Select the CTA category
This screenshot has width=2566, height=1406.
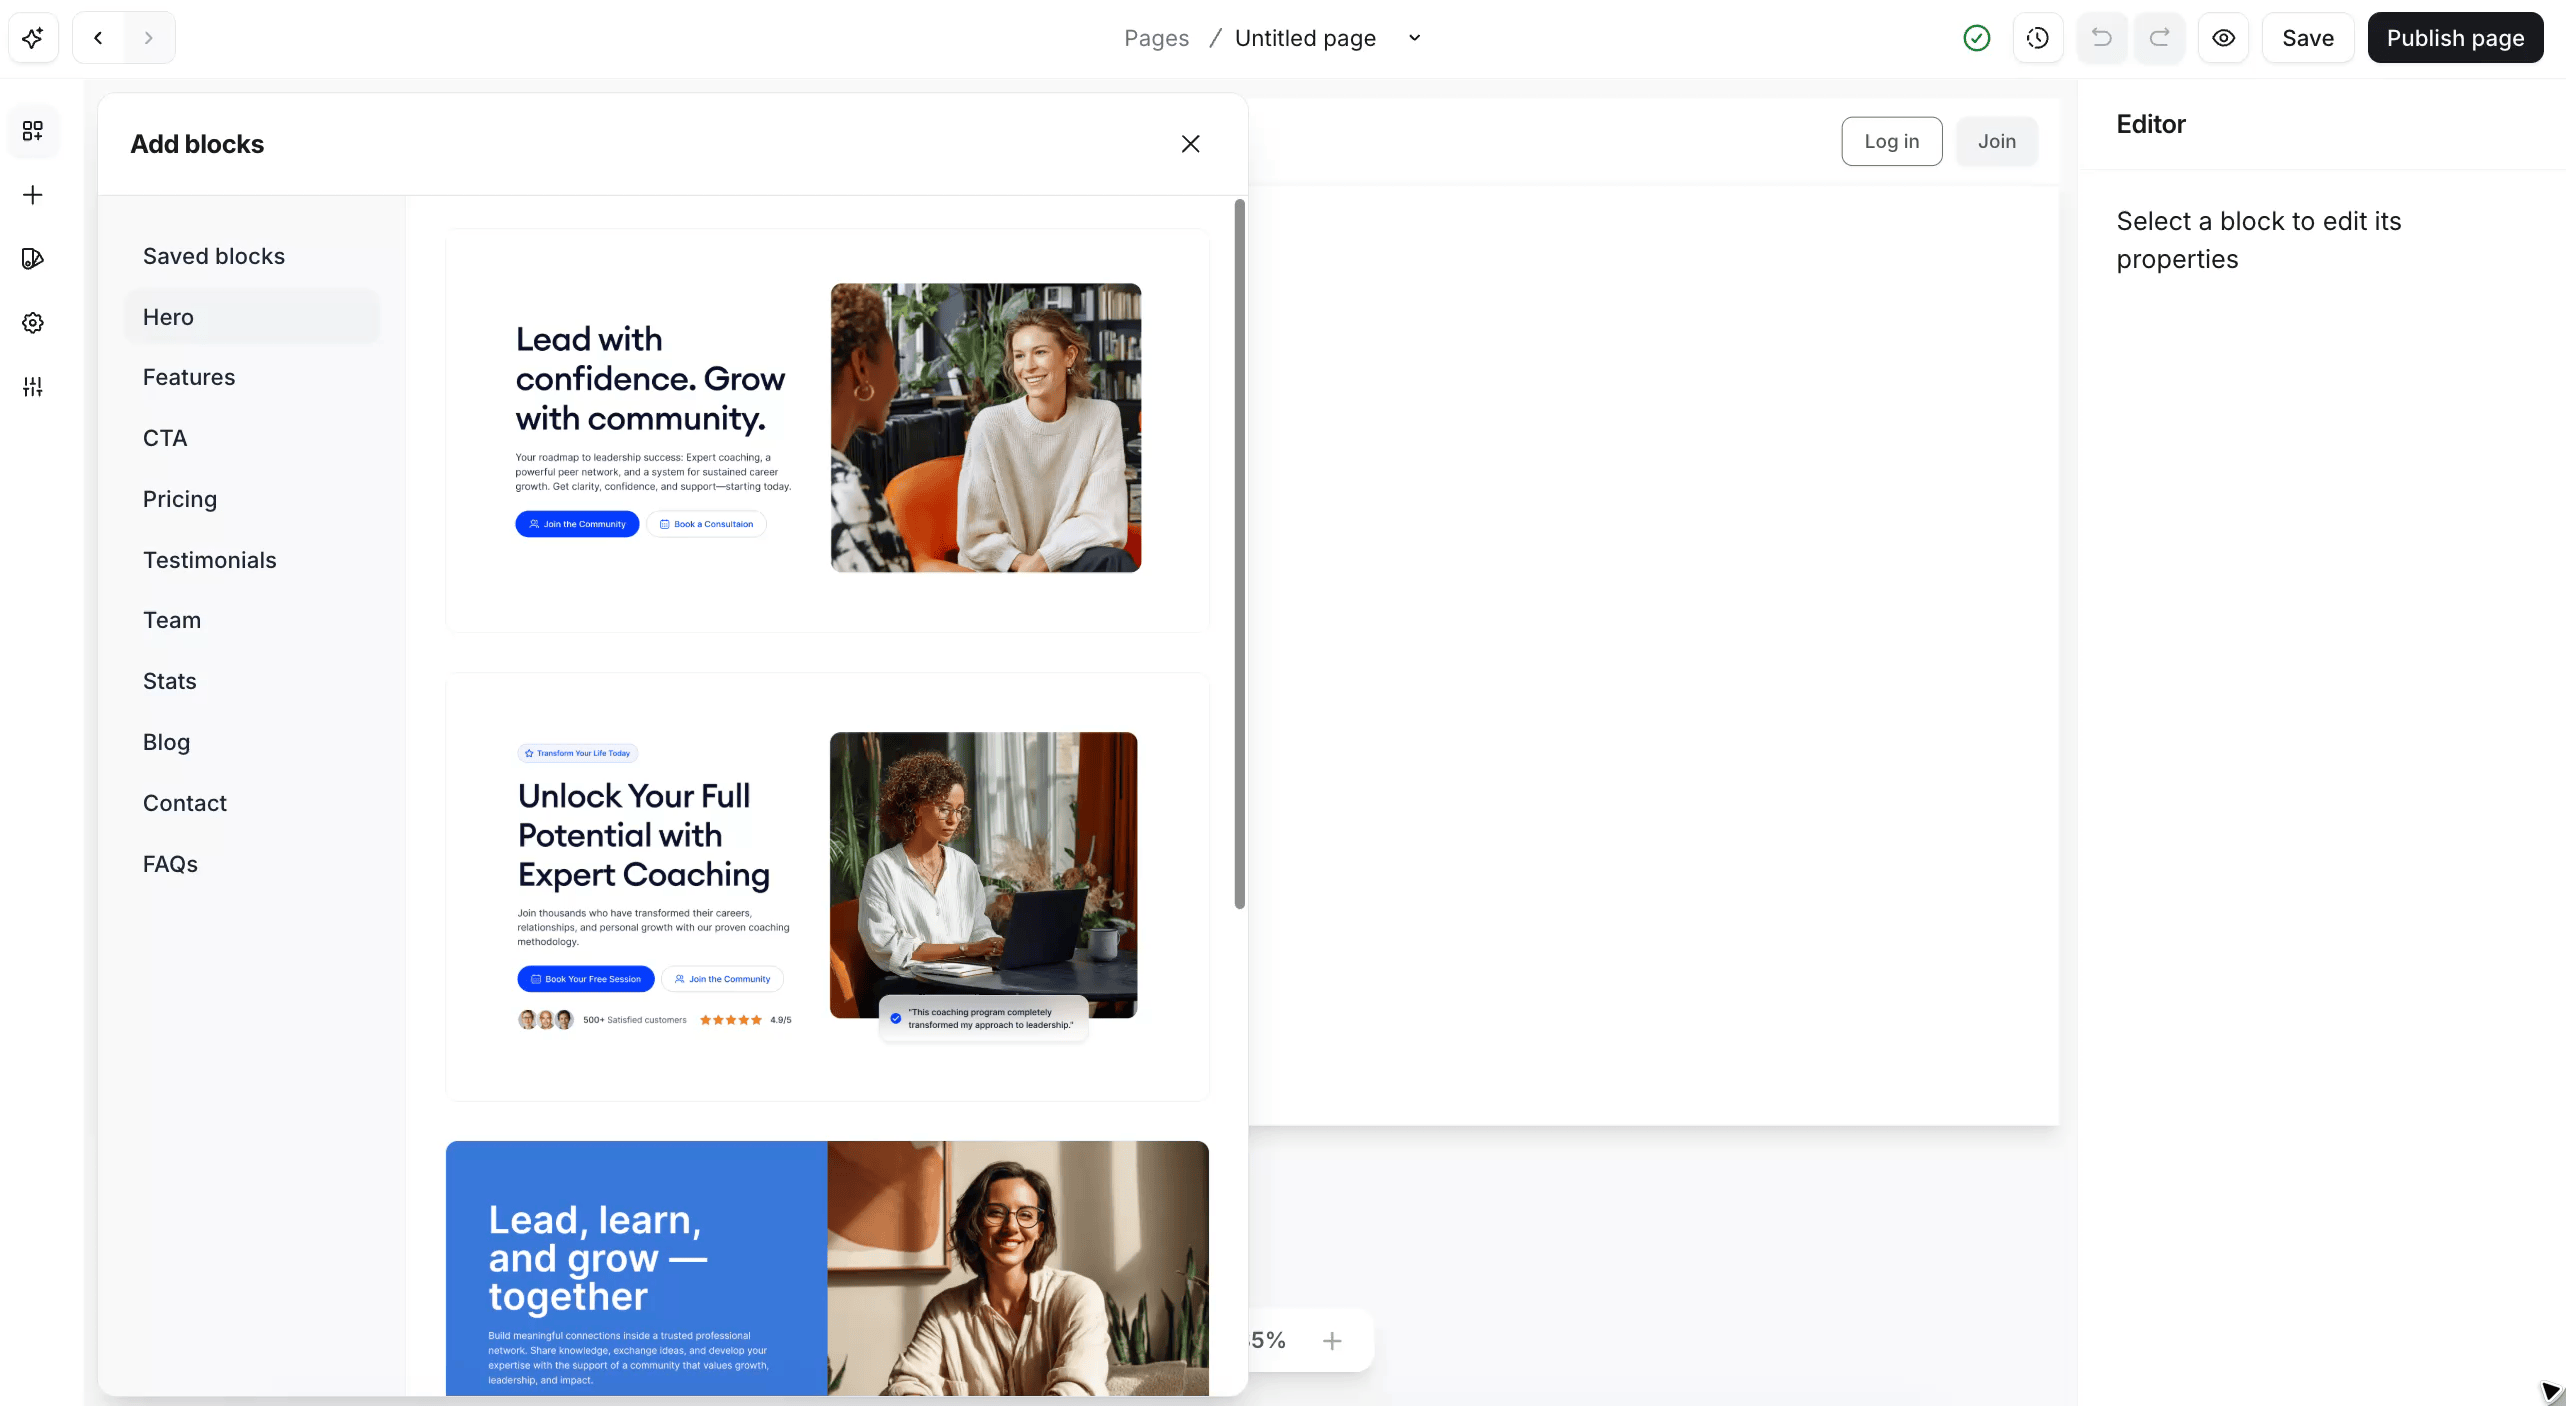click(252, 438)
